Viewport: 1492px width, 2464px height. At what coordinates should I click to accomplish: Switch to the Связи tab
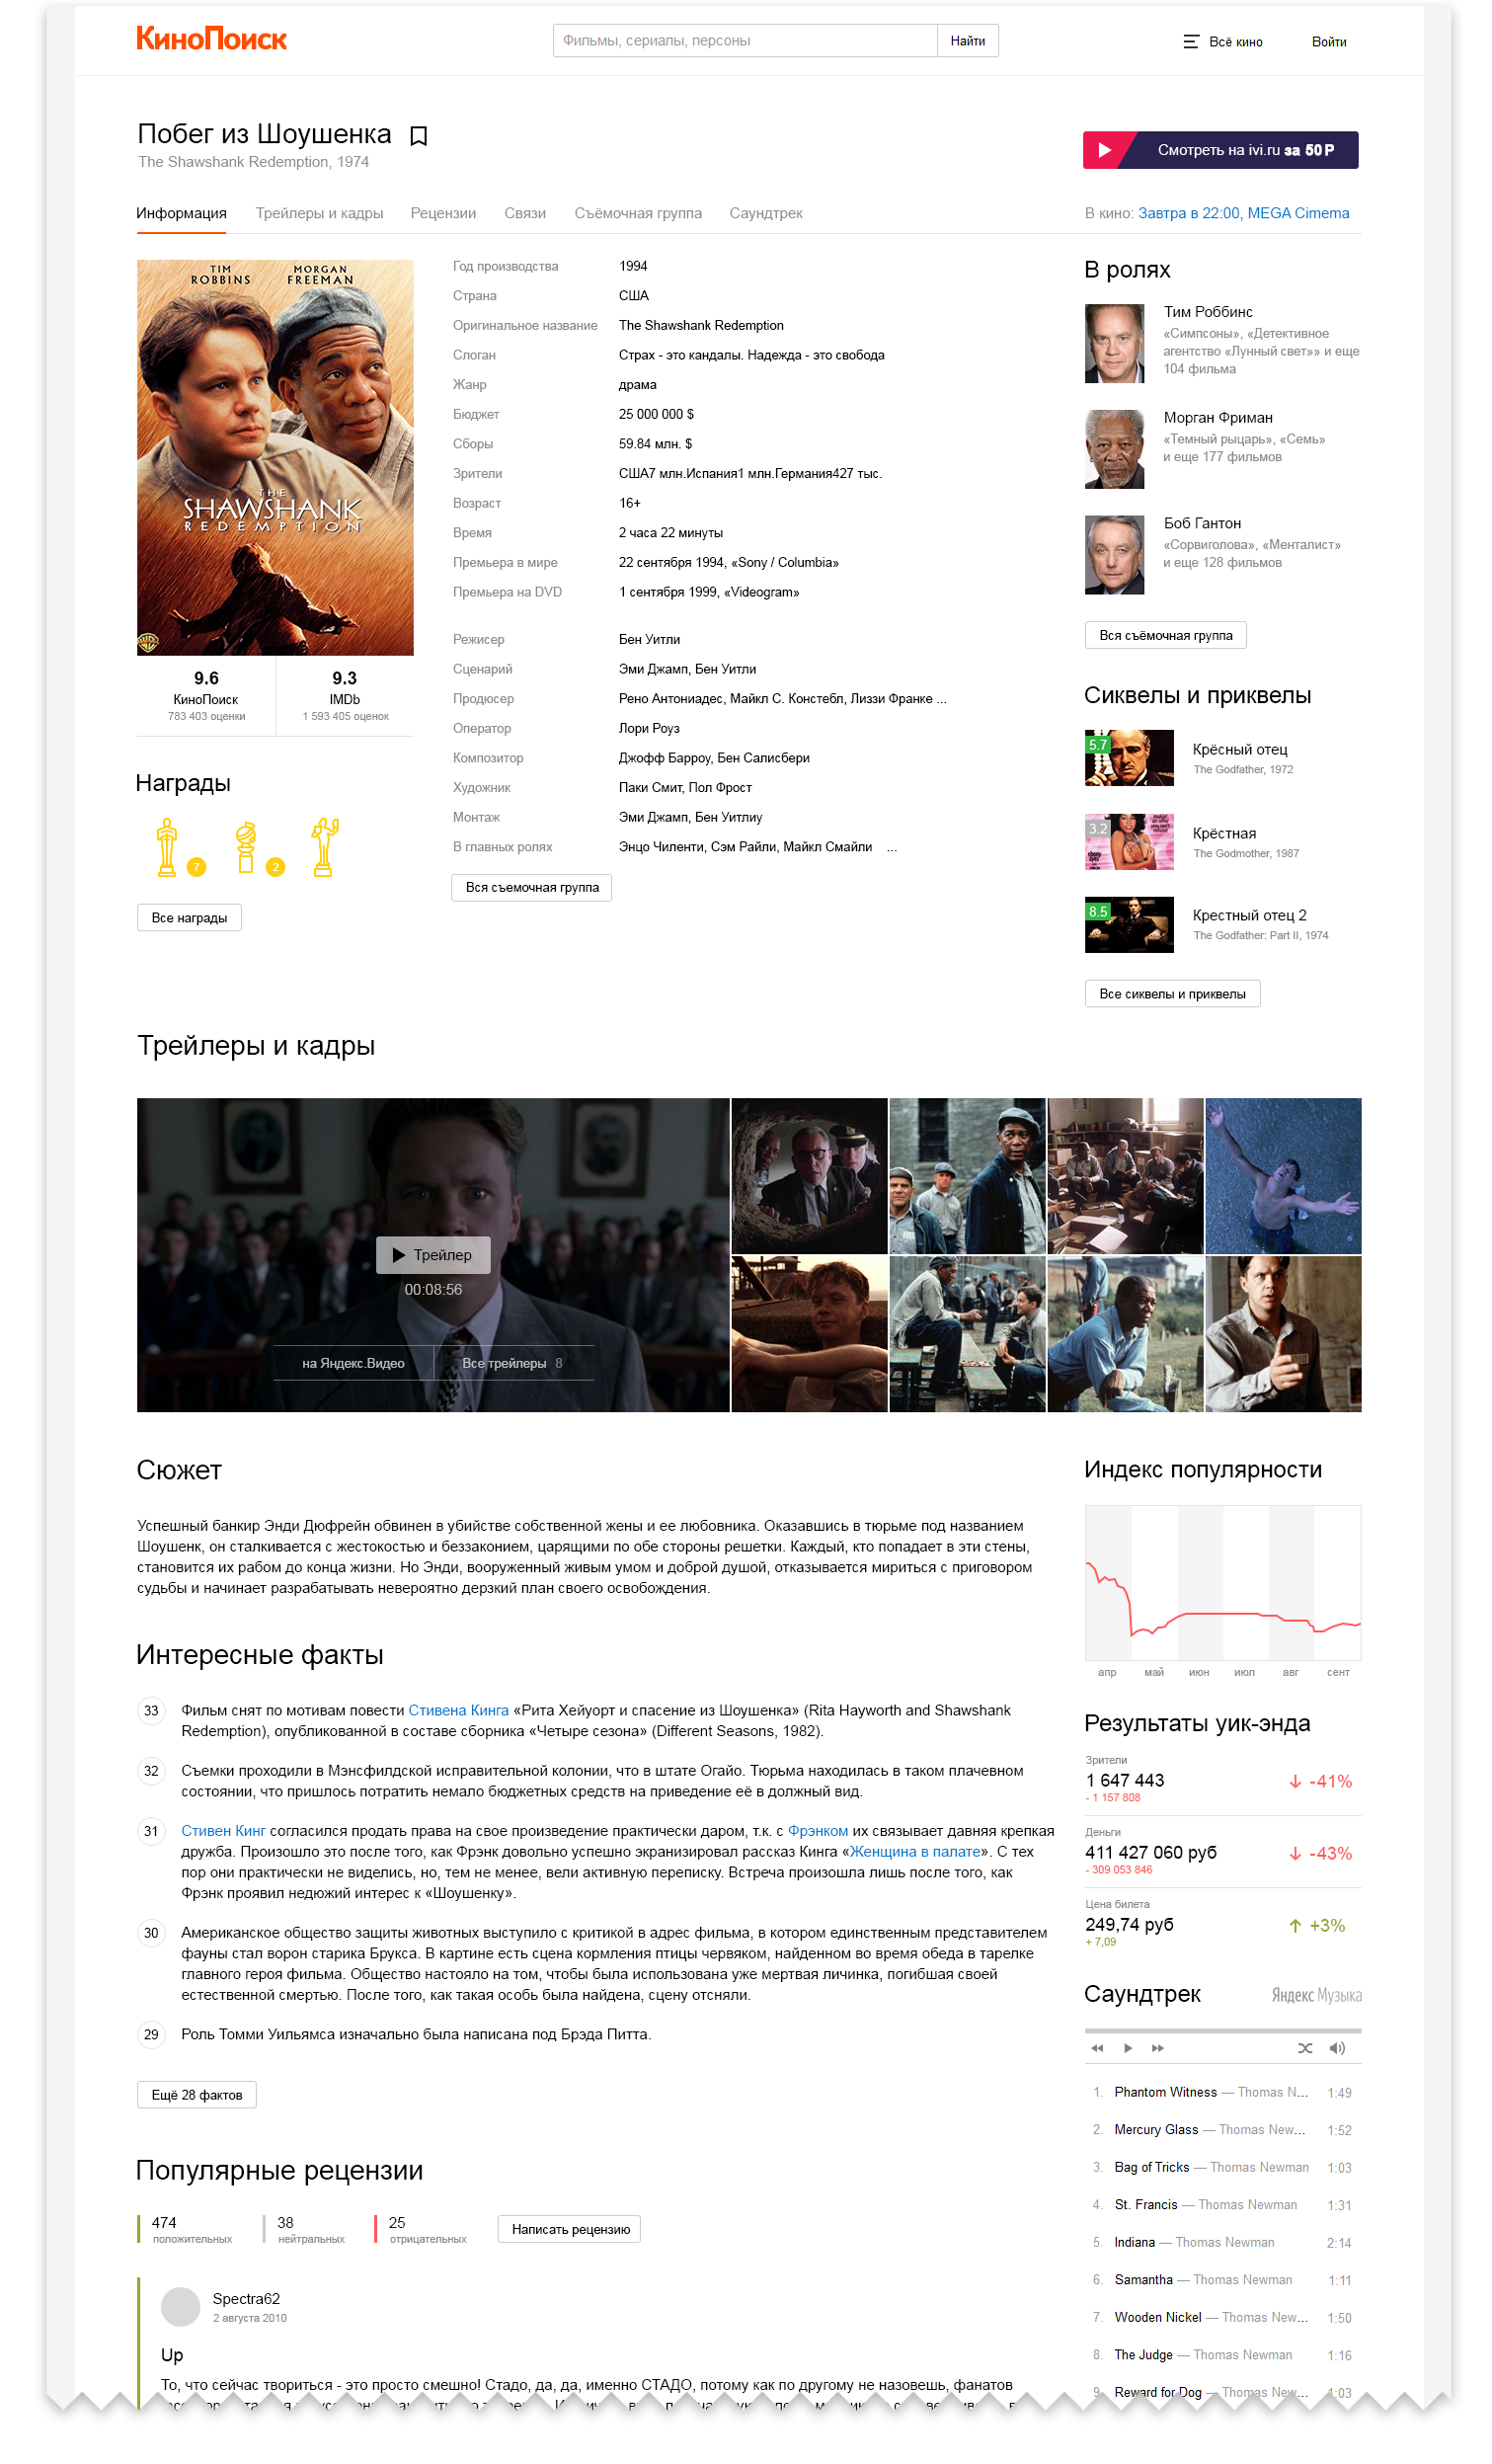[525, 213]
